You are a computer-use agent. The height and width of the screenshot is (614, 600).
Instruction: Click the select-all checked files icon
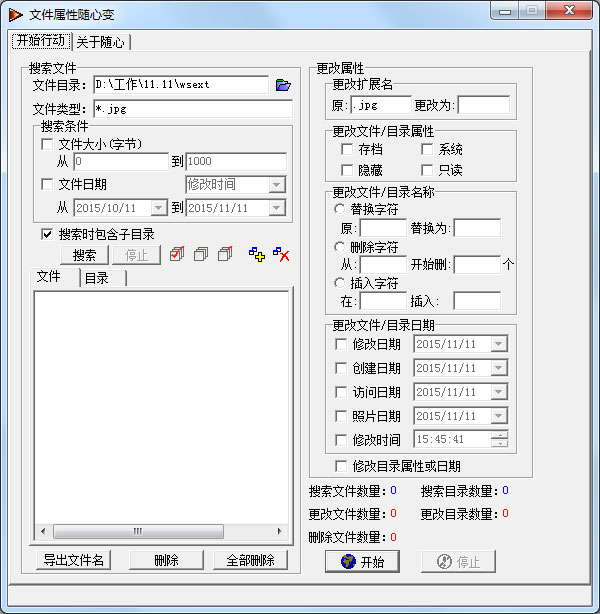pyautogui.click(x=177, y=254)
